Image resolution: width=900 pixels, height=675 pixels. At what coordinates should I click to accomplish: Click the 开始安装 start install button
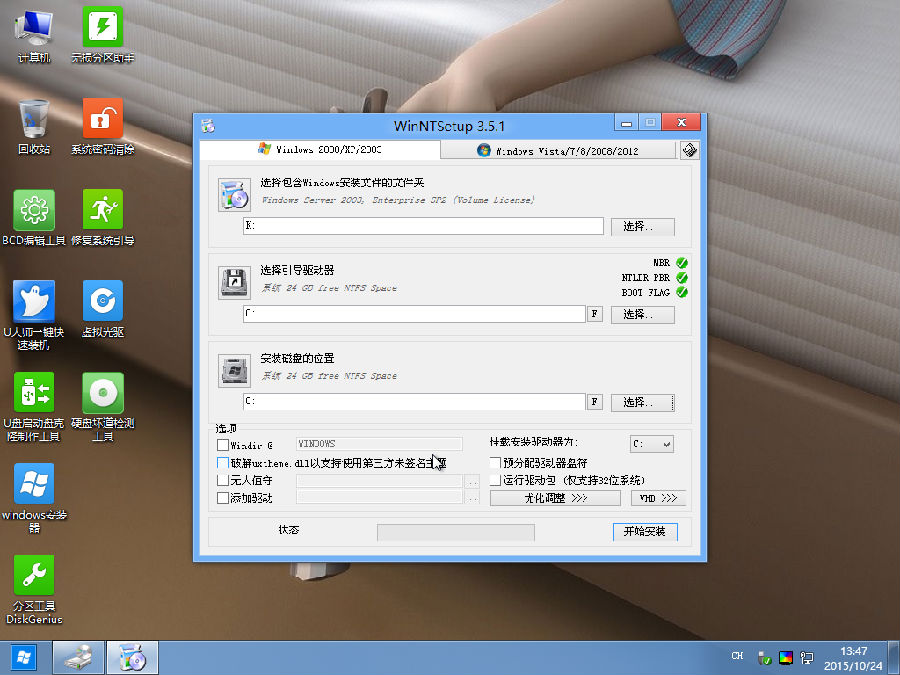(x=644, y=531)
